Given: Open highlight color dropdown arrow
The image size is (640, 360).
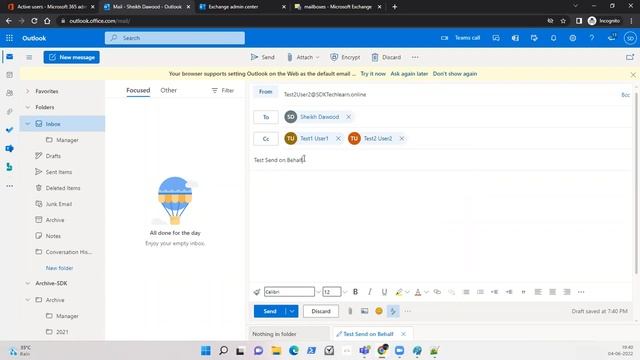Looking at the screenshot, I should (407, 292).
